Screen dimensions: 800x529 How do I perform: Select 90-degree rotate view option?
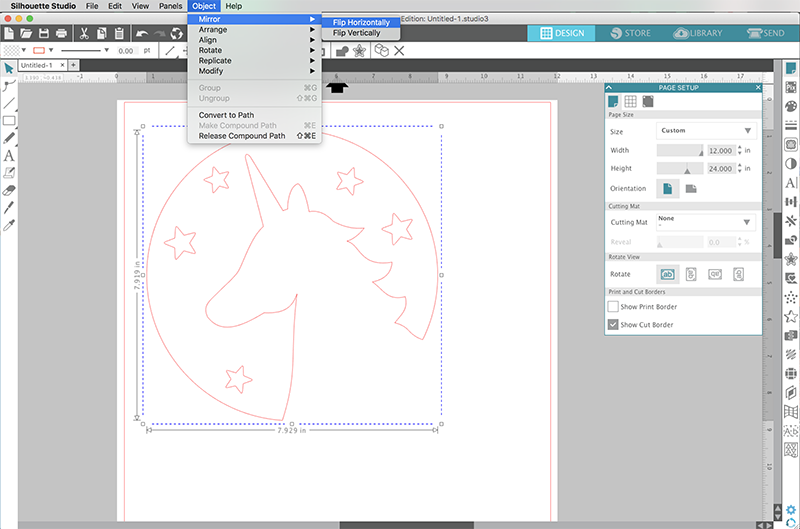(691, 274)
